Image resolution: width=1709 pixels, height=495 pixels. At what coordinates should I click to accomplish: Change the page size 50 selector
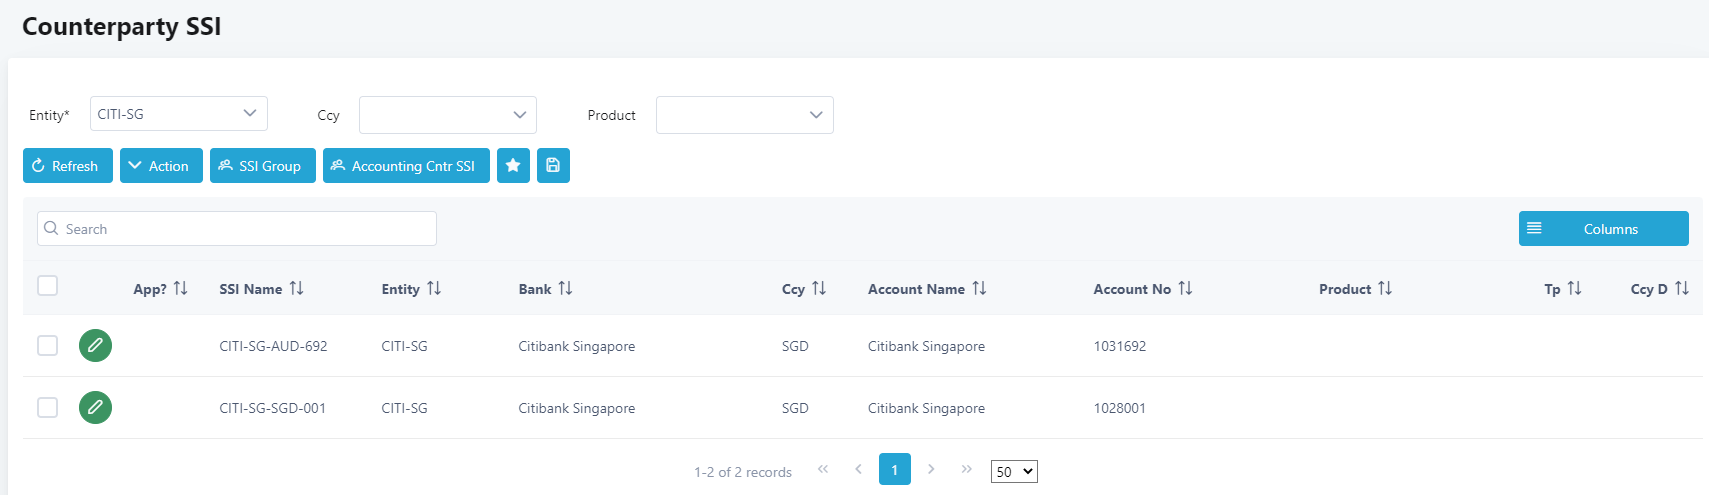(x=1014, y=472)
